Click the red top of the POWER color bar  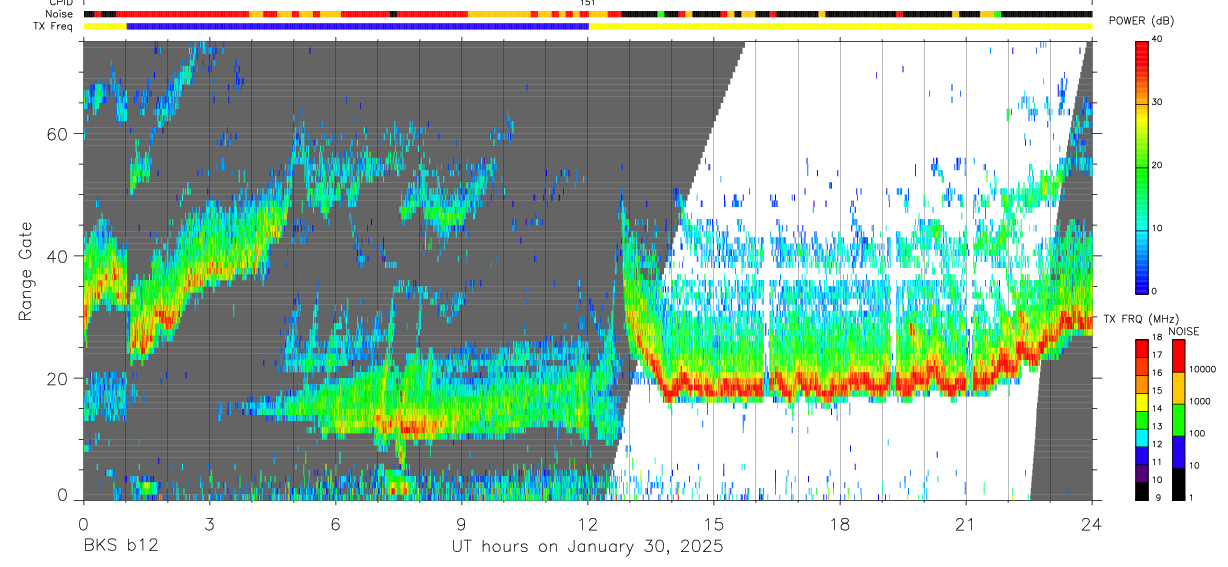1141,55
